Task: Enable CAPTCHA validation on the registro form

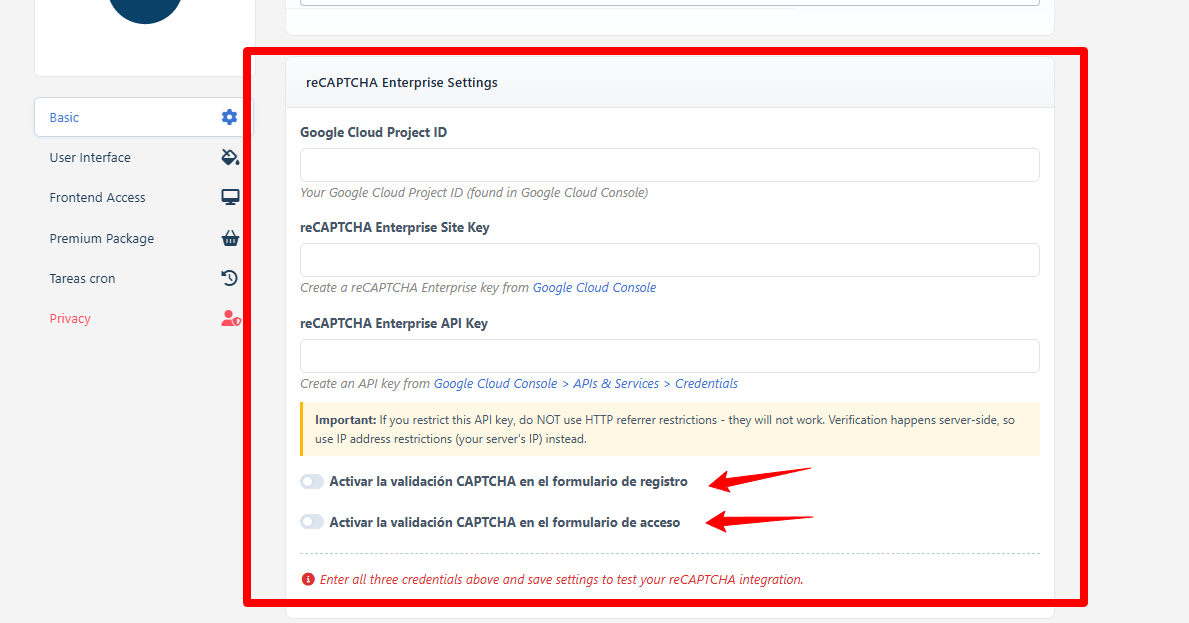Action: (x=312, y=481)
